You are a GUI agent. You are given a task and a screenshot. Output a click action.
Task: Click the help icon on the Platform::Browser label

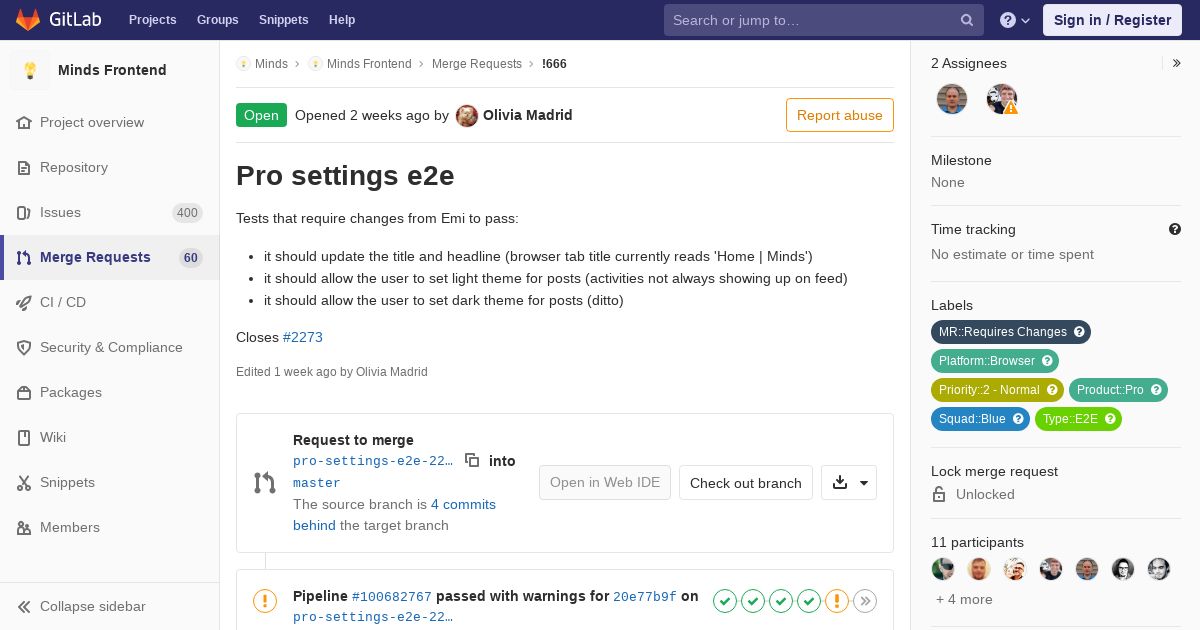1047,361
